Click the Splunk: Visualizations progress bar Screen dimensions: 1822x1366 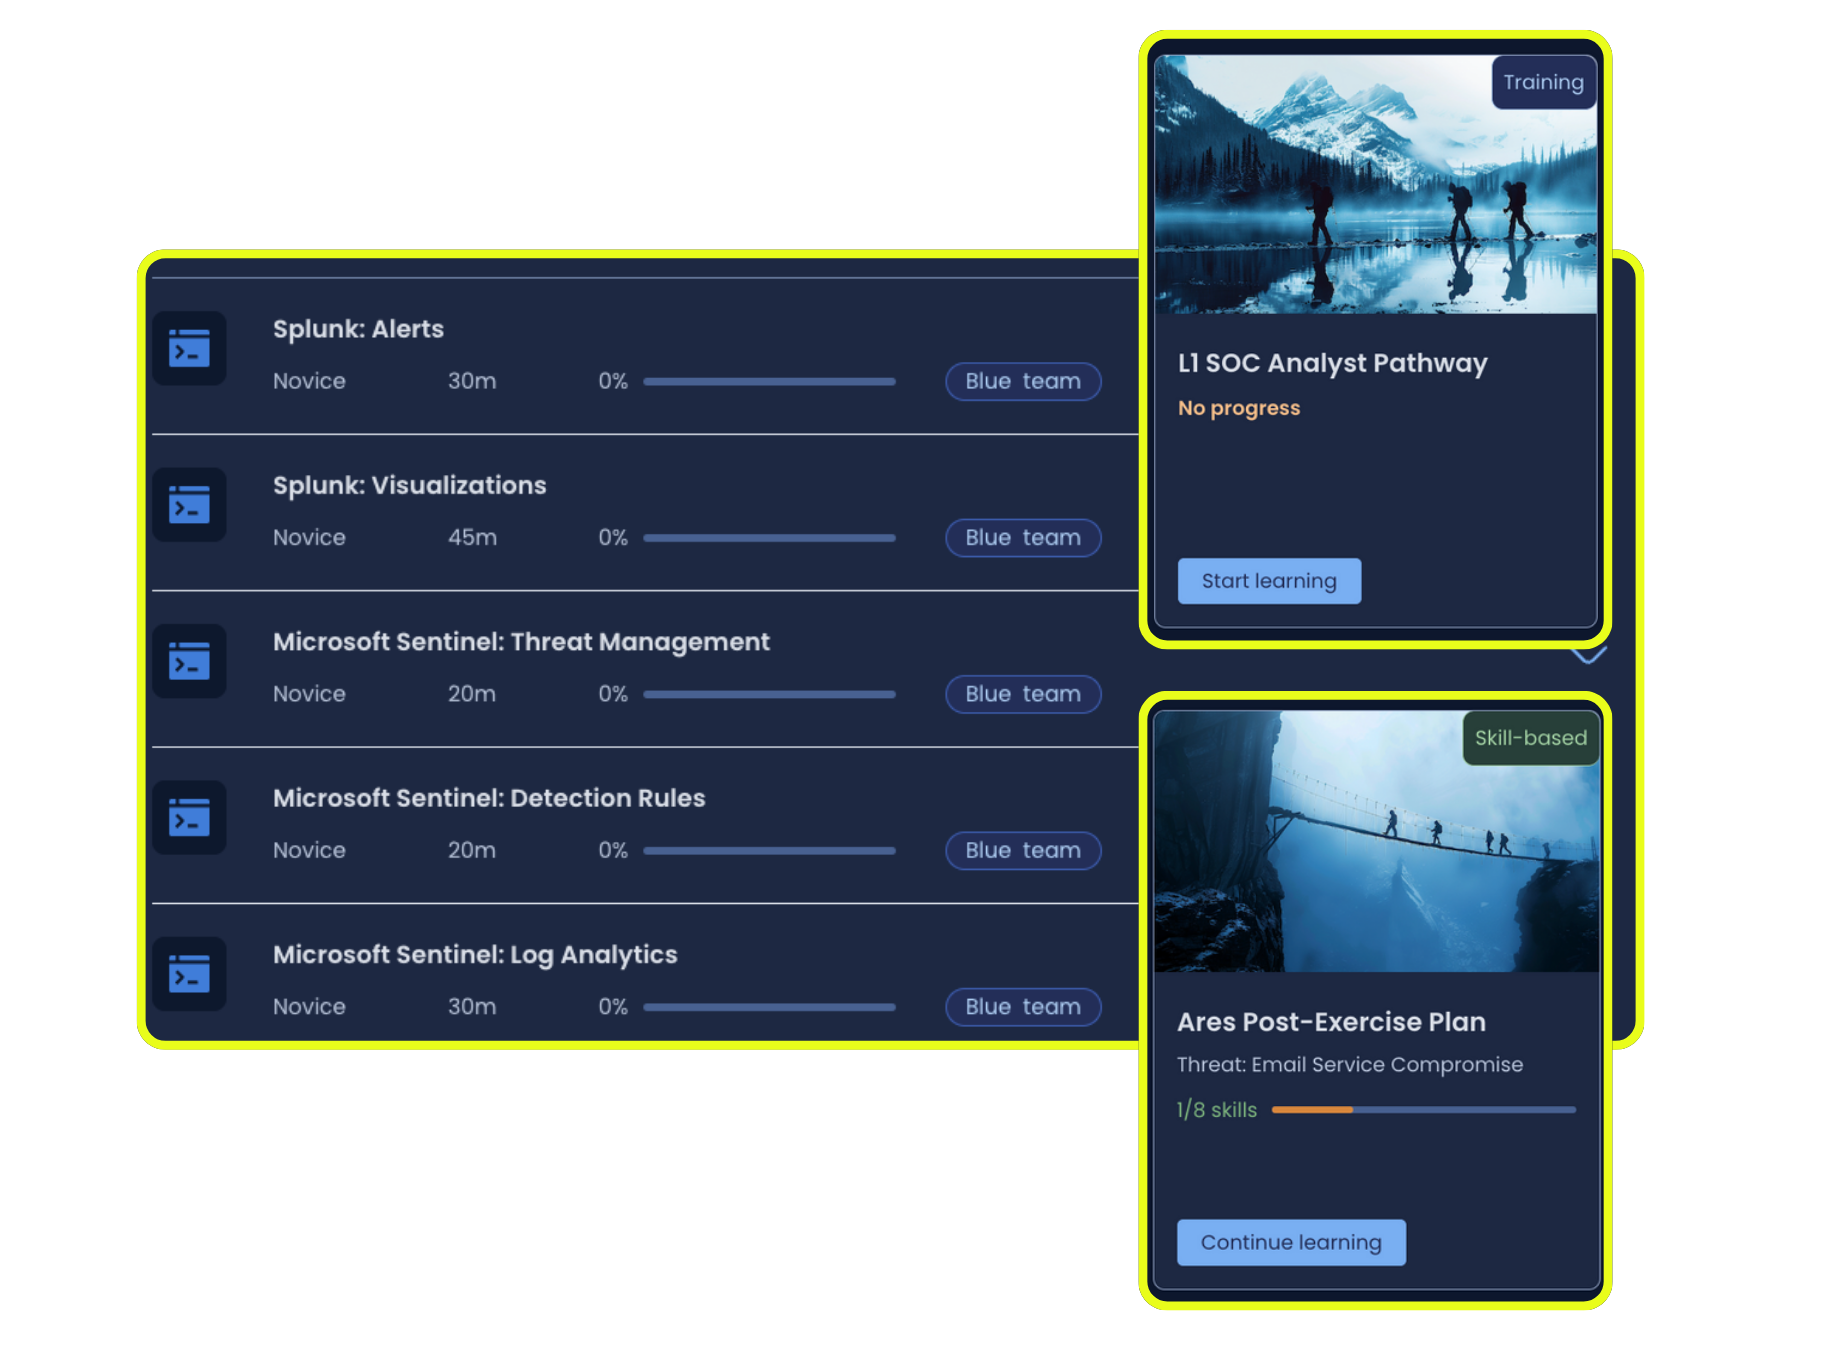tap(769, 538)
